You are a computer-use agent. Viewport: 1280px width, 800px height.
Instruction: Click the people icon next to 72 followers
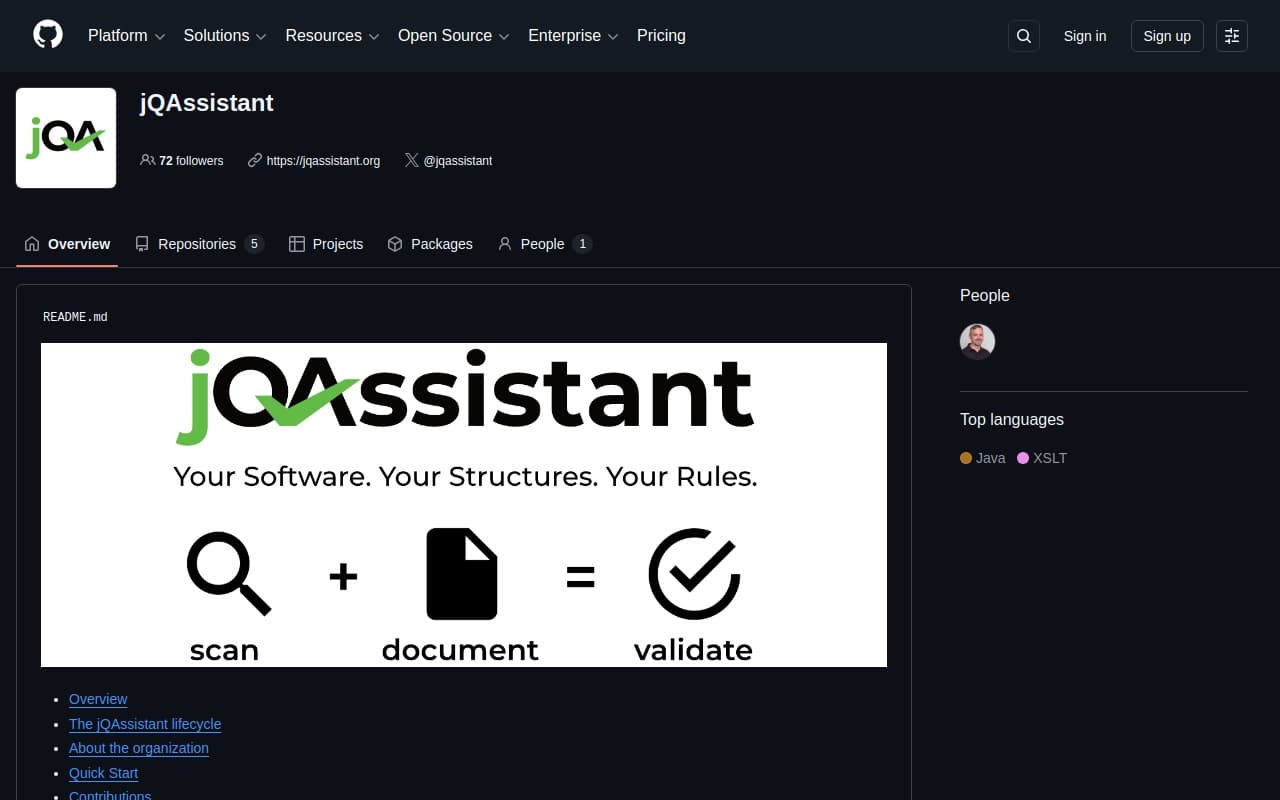[x=148, y=160]
